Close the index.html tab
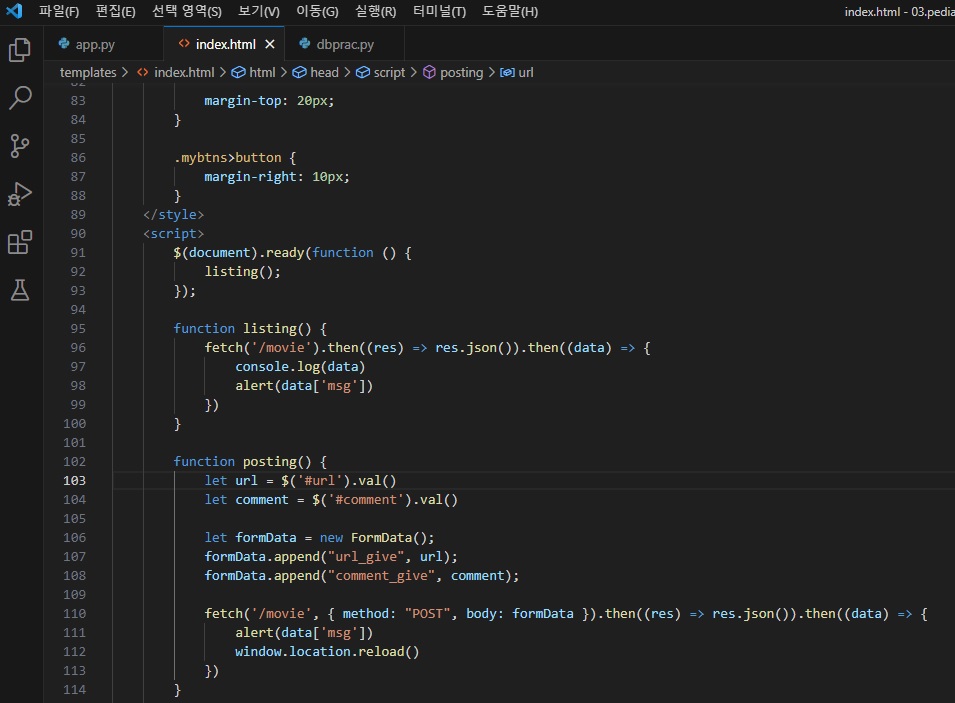The image size is (955, 703). [270, 44]
